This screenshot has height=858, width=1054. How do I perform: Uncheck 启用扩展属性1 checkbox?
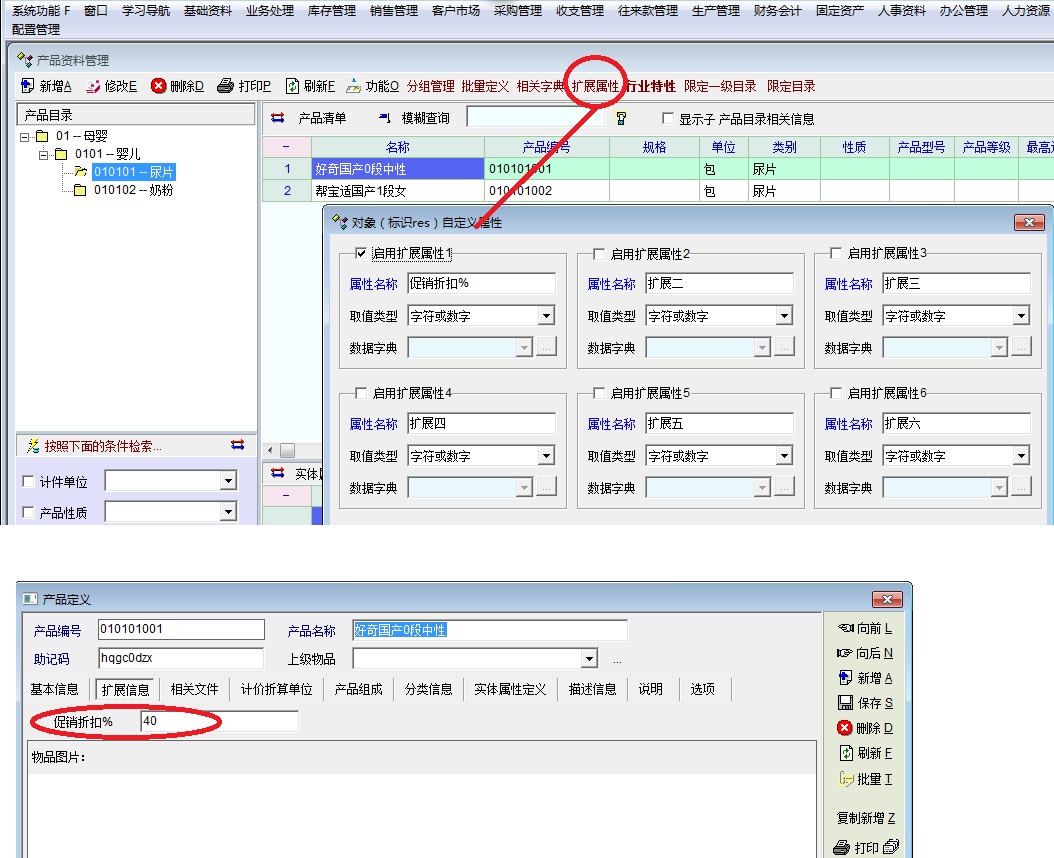tap(361, 254)
